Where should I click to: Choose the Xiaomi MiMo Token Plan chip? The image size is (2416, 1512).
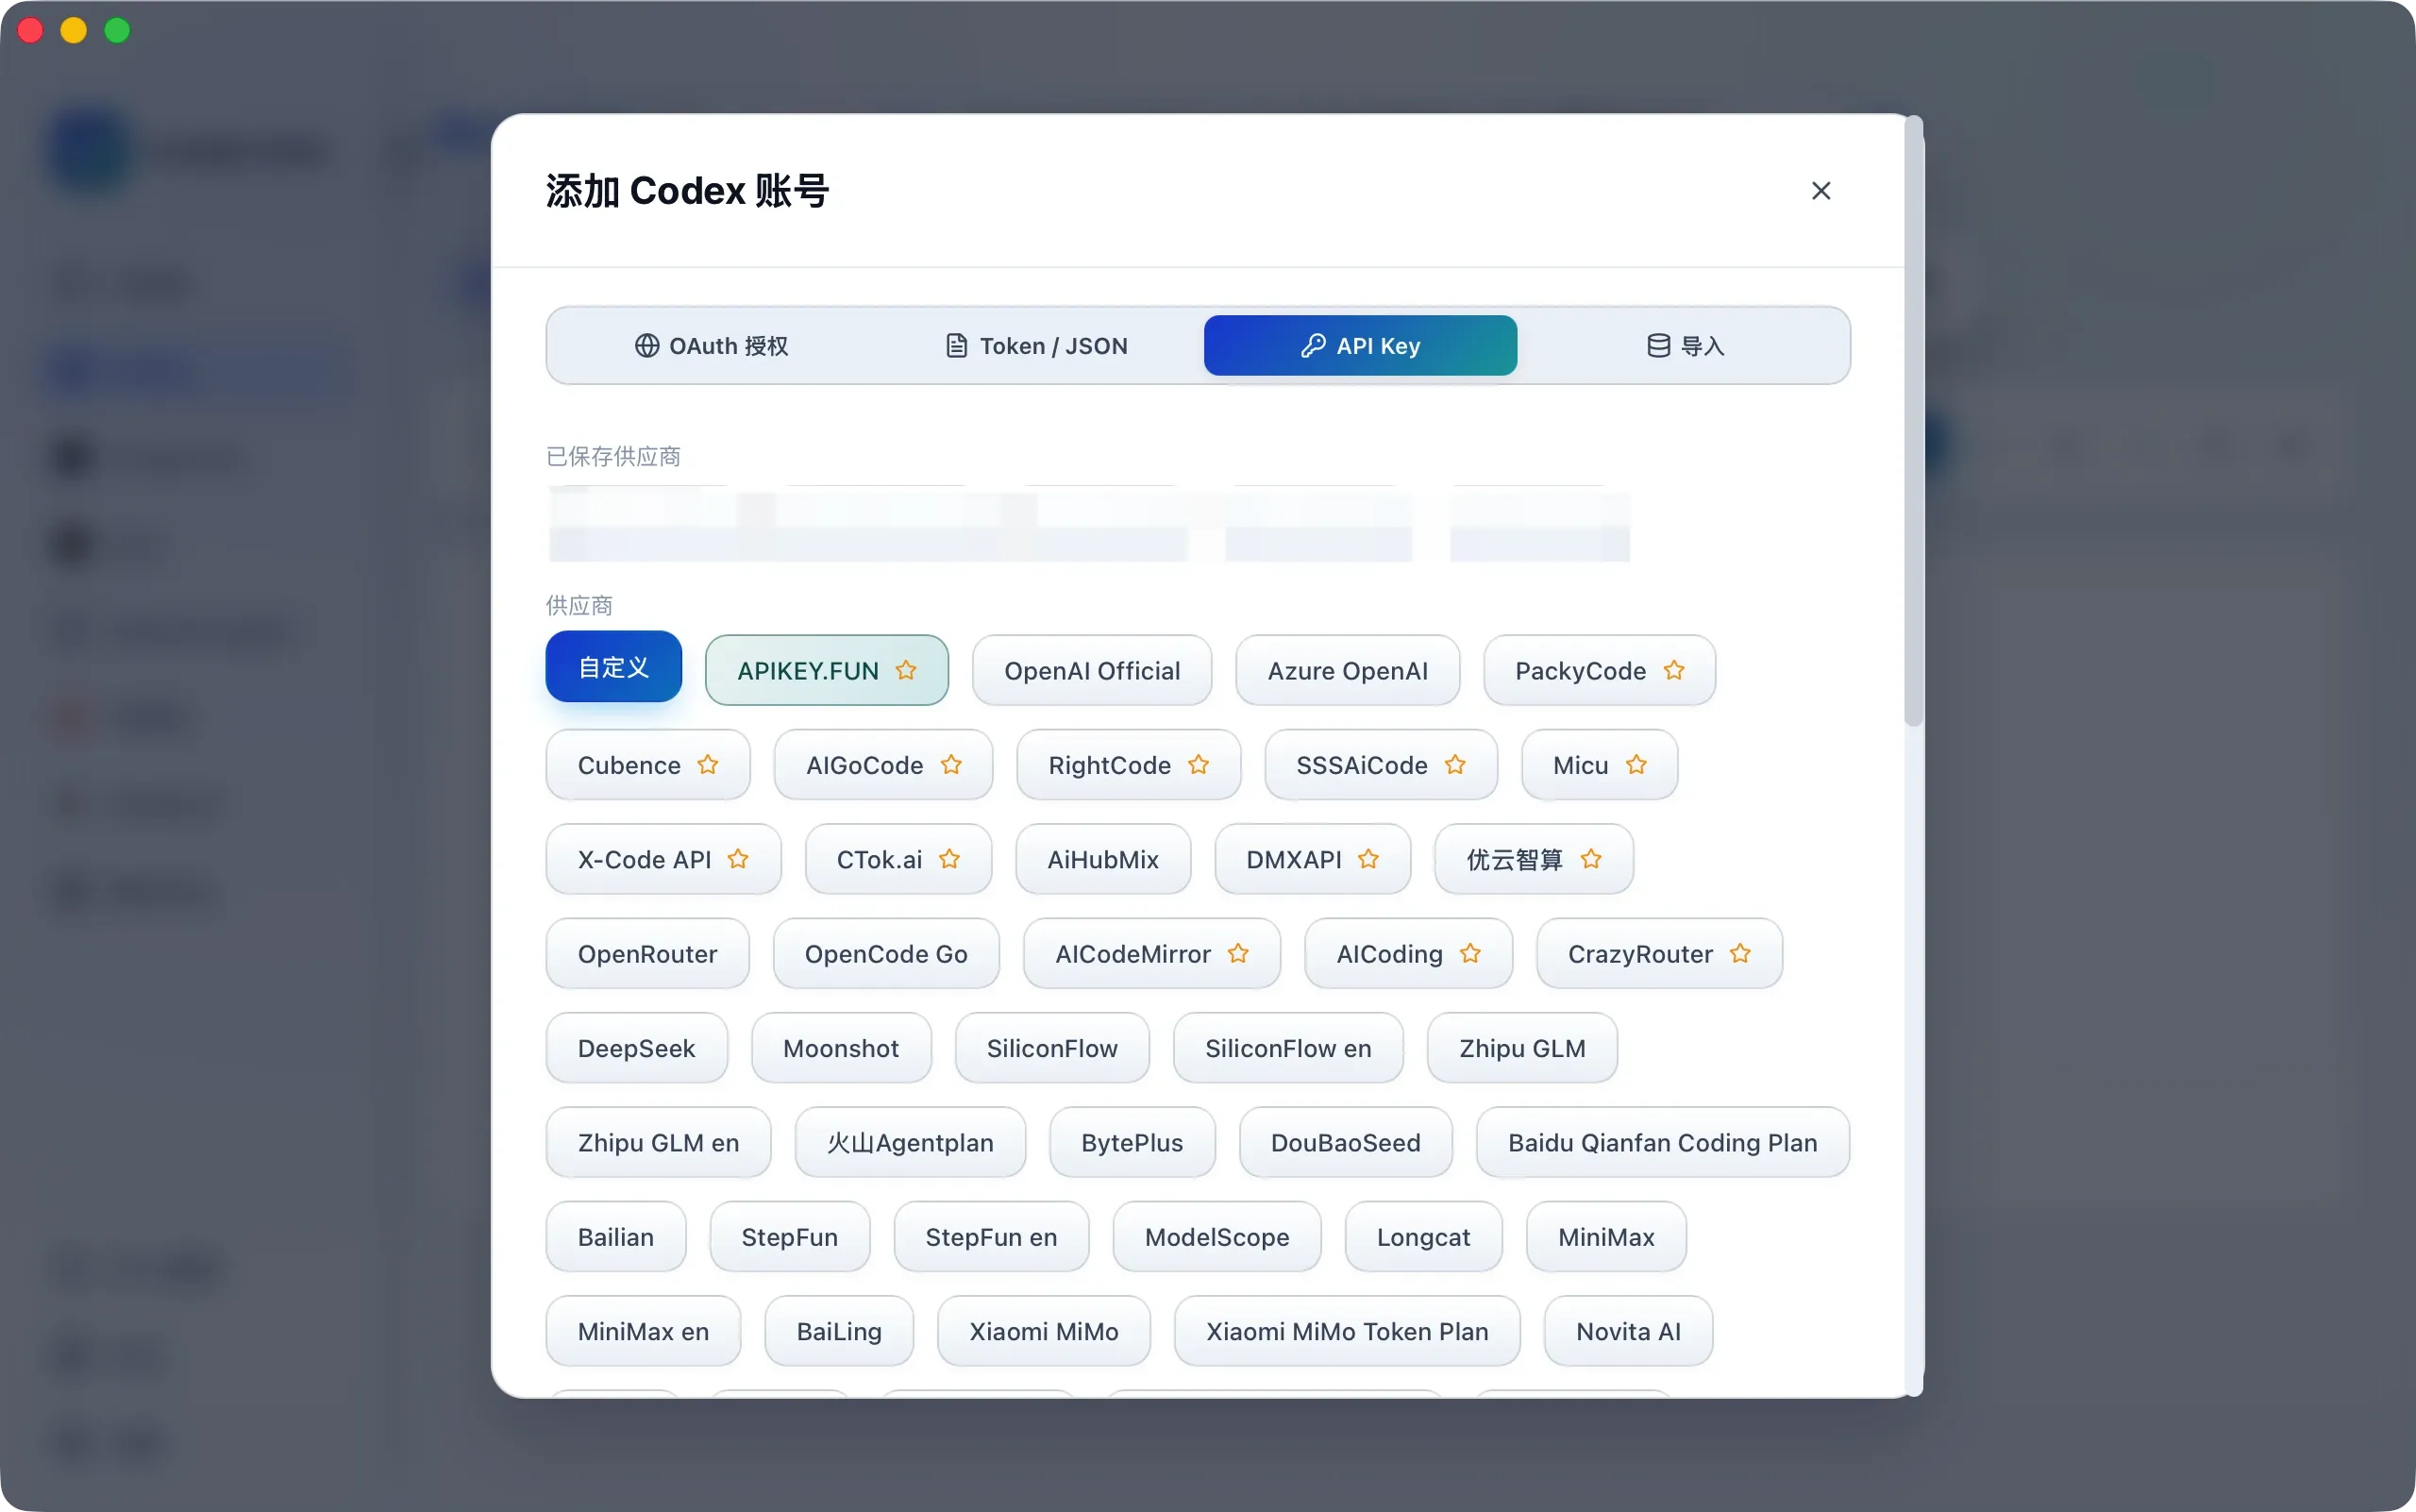tap(1347, 1331)
